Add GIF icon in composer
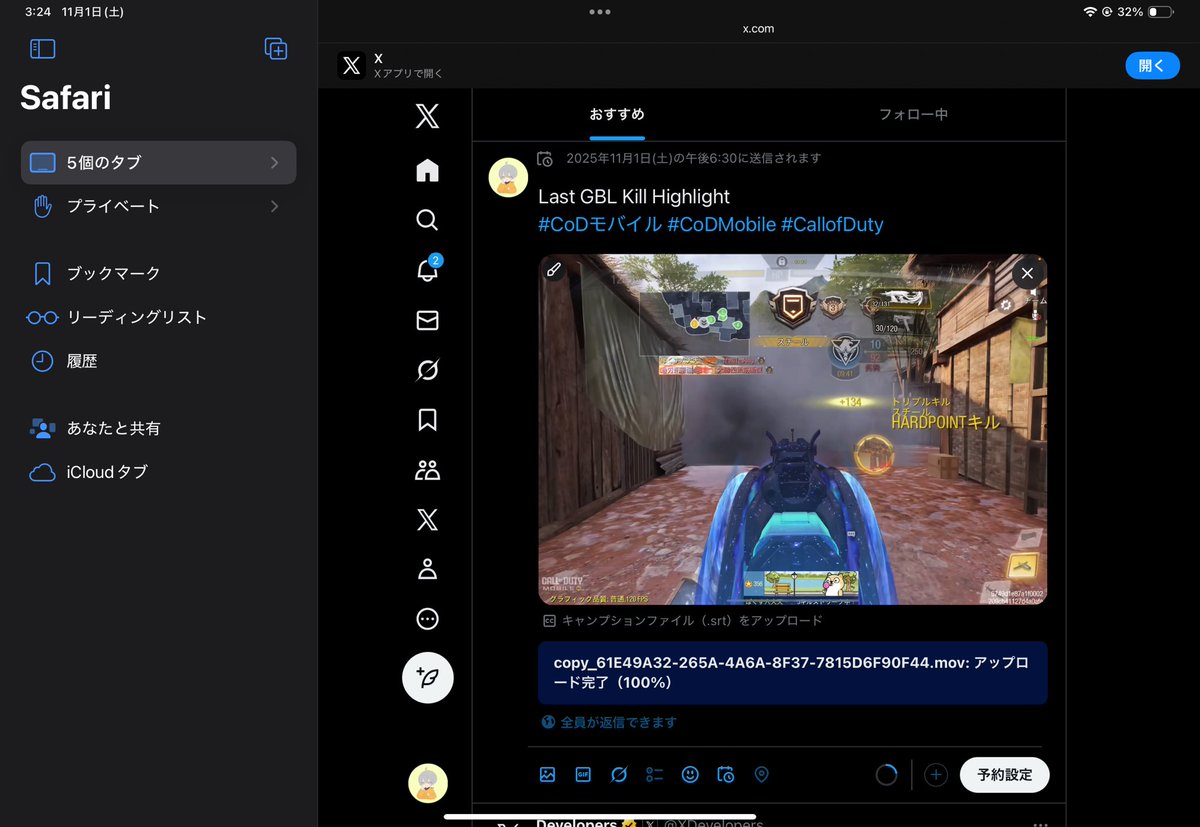The image size is (1200, 827). 583,774
